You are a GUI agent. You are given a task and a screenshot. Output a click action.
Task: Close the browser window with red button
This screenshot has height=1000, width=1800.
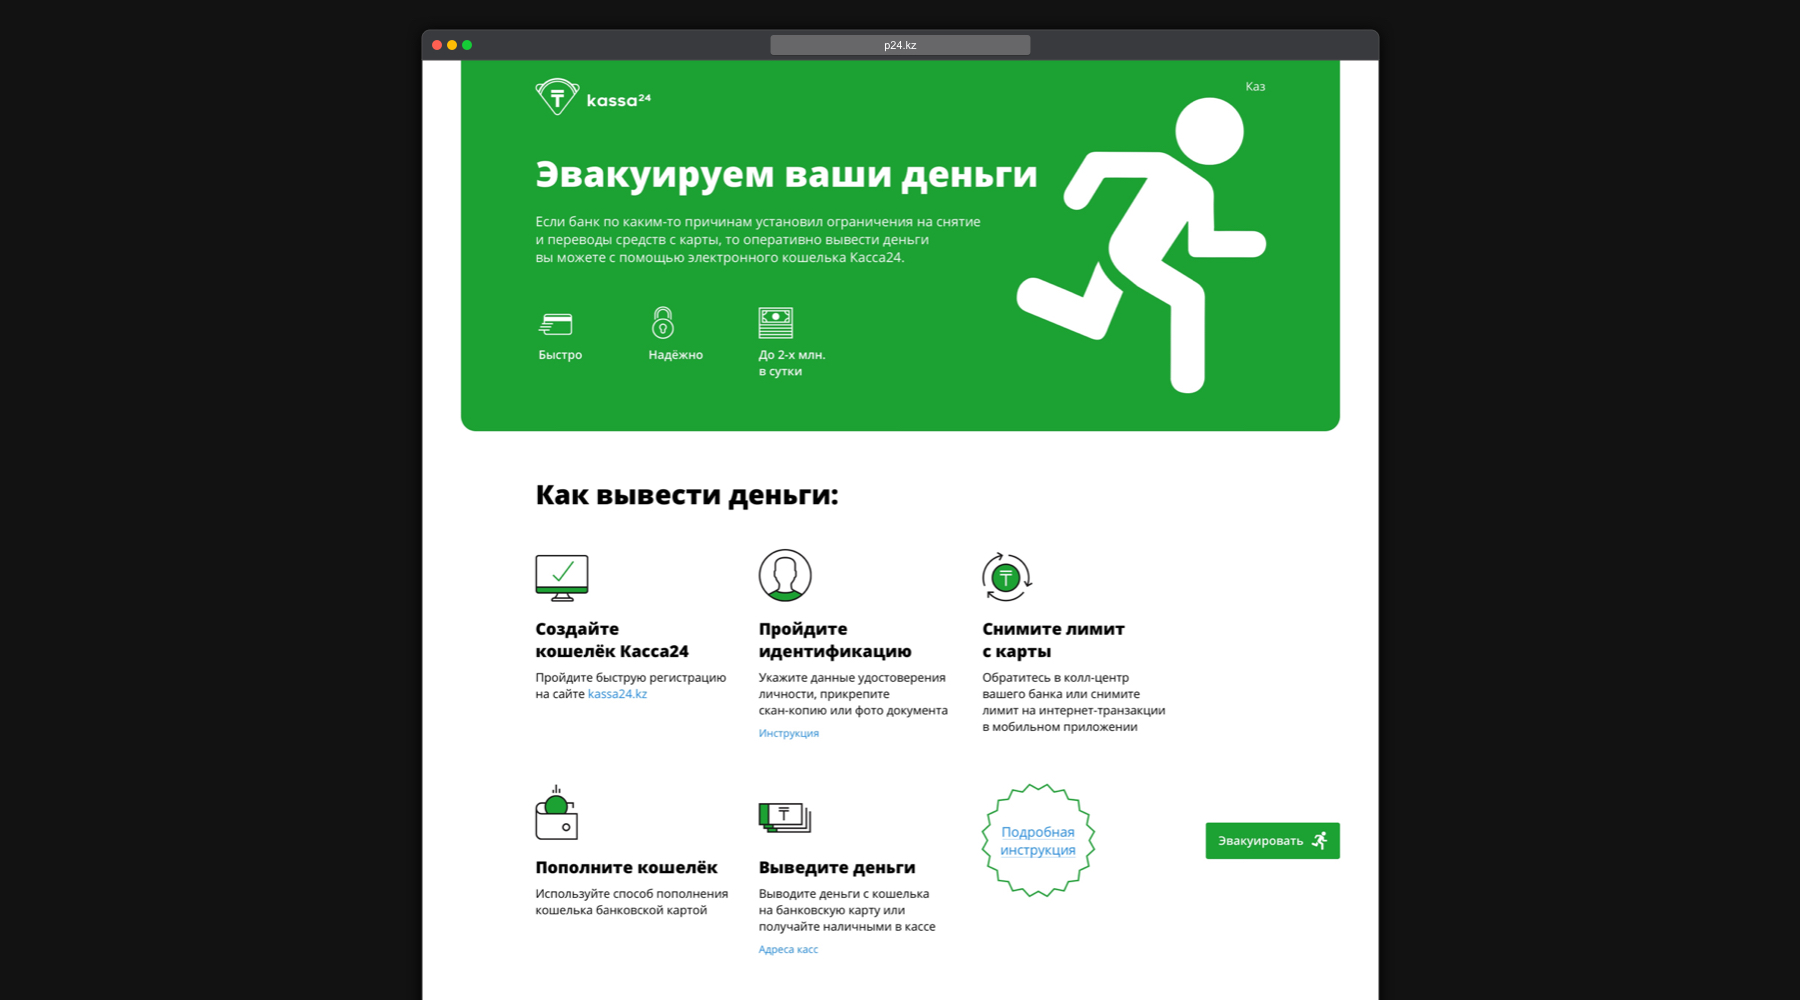(437, 45)
